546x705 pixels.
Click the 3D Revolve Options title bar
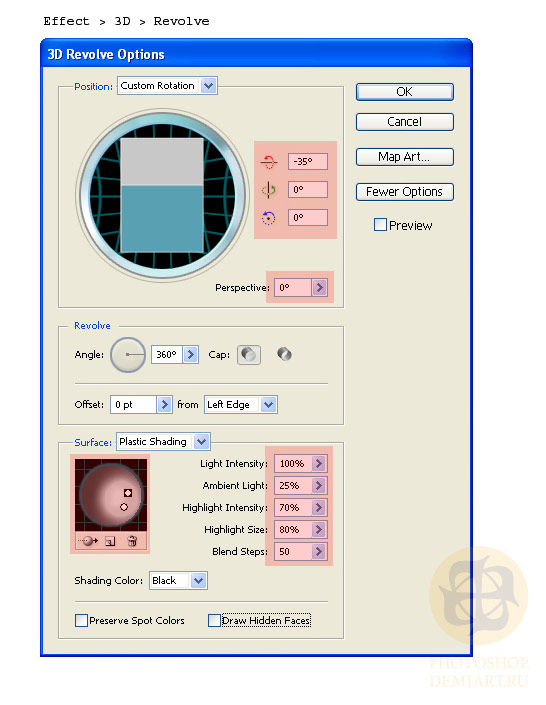(x=256, y=54)
